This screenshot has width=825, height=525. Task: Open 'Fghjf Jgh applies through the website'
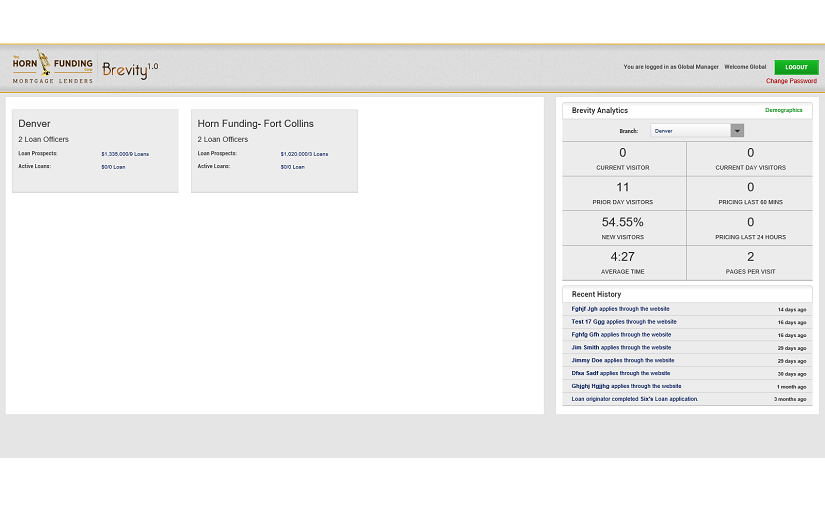620,309
